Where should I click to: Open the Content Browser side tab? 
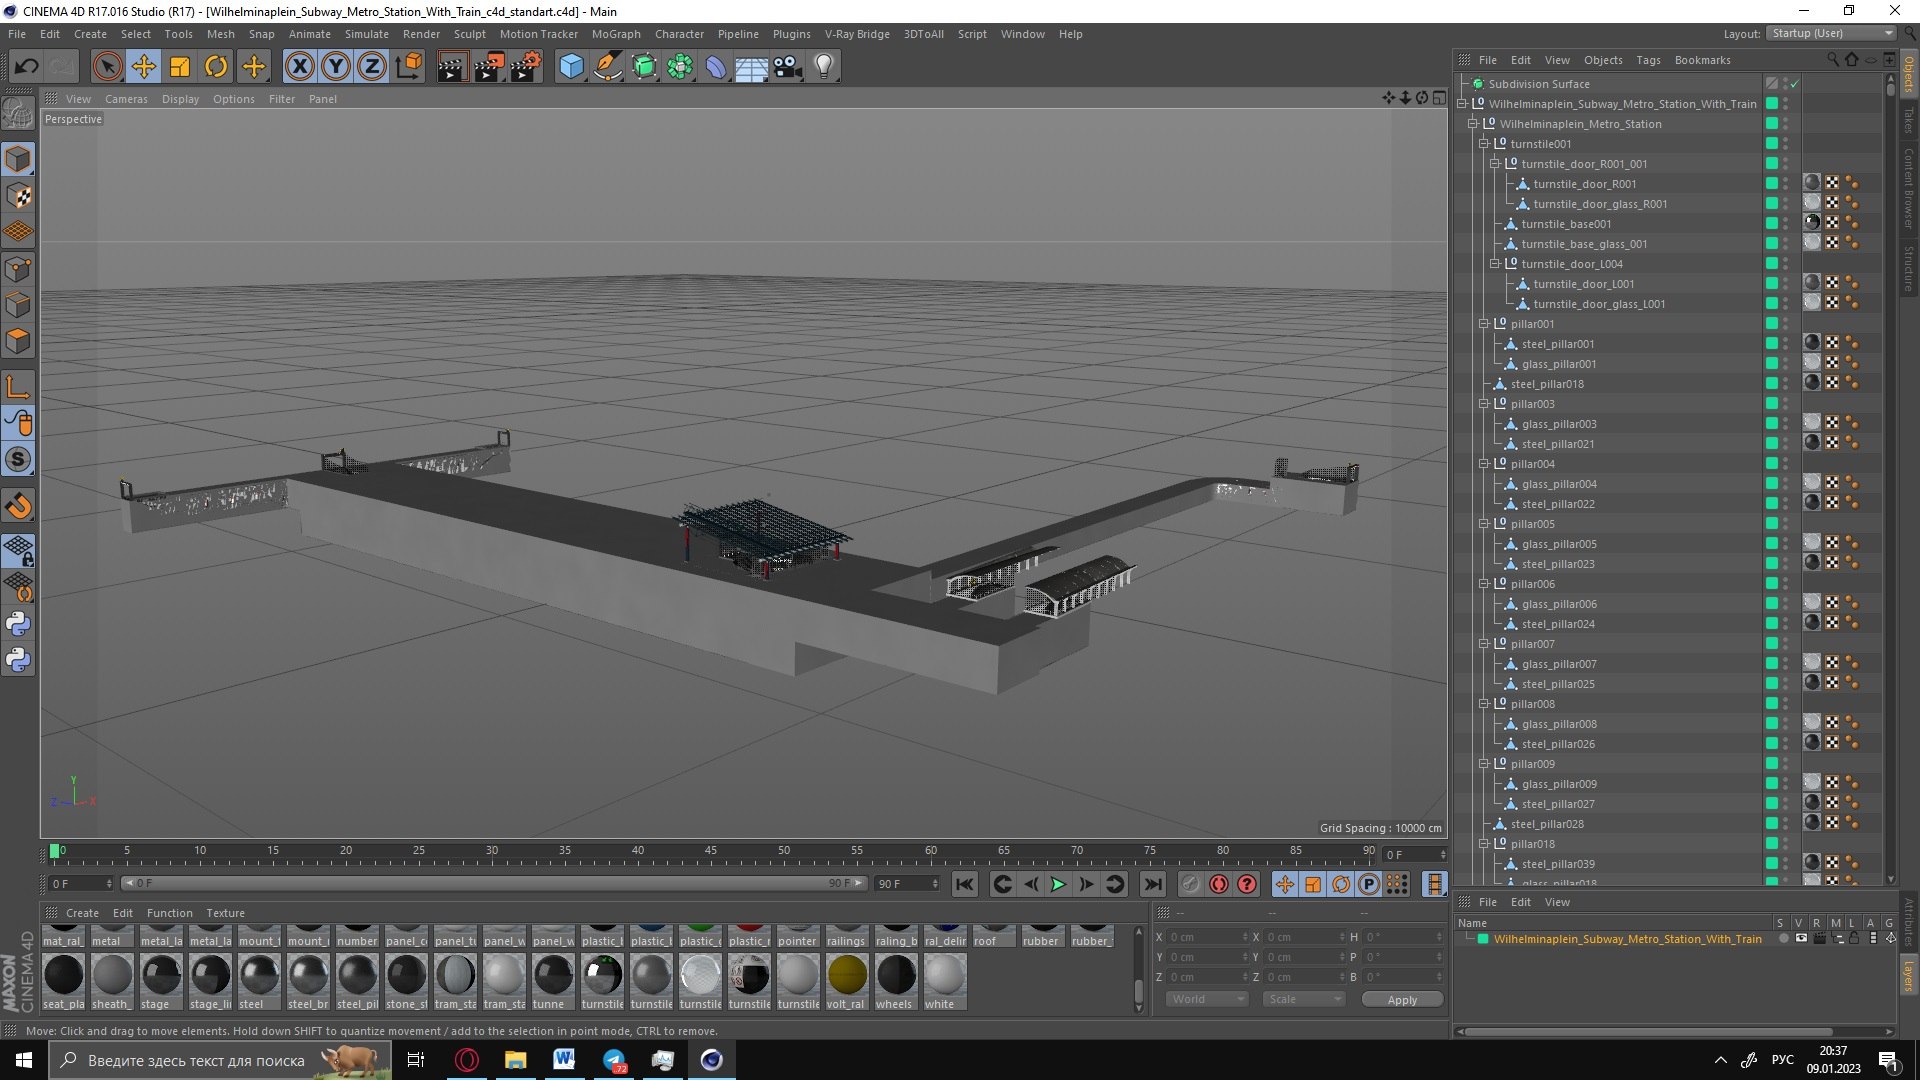(1908, 189)
